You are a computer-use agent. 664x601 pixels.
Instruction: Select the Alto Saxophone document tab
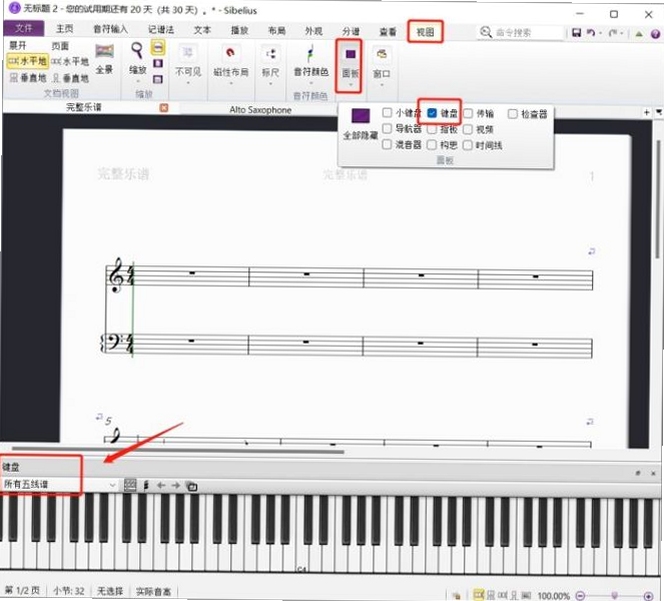pyautogui.click(x=260, y=110)
